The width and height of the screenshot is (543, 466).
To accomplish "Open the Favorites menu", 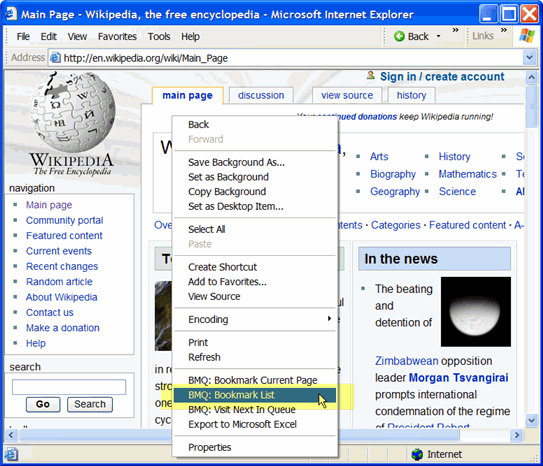I will click(x=117, y=36).
